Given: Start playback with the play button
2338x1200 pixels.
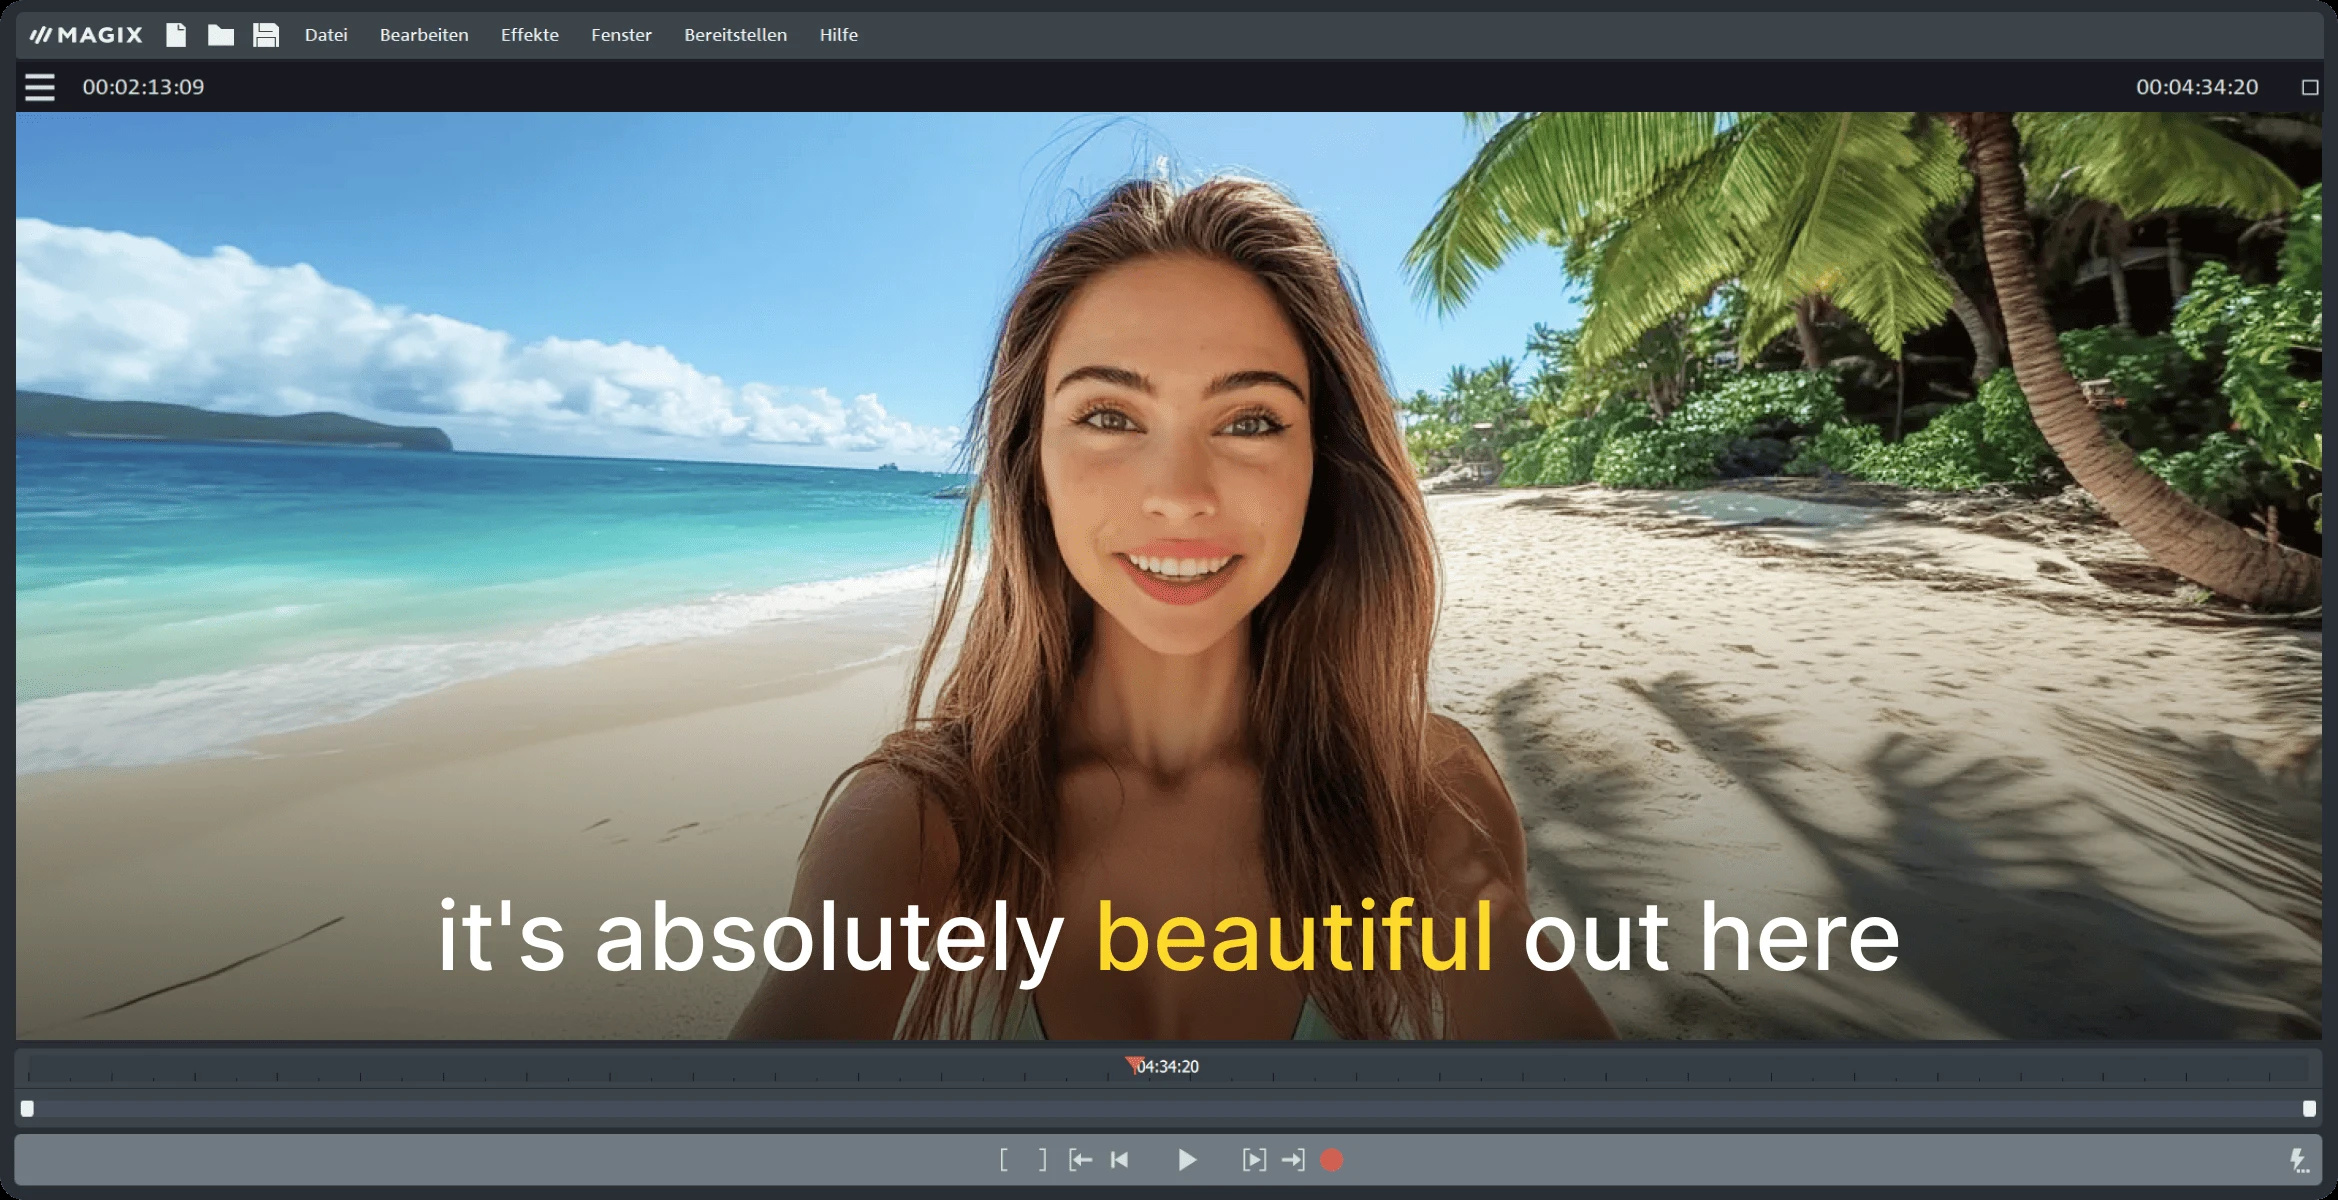Looking at the screenshot, I should pyautogui.click(x=1187, y=1160).
